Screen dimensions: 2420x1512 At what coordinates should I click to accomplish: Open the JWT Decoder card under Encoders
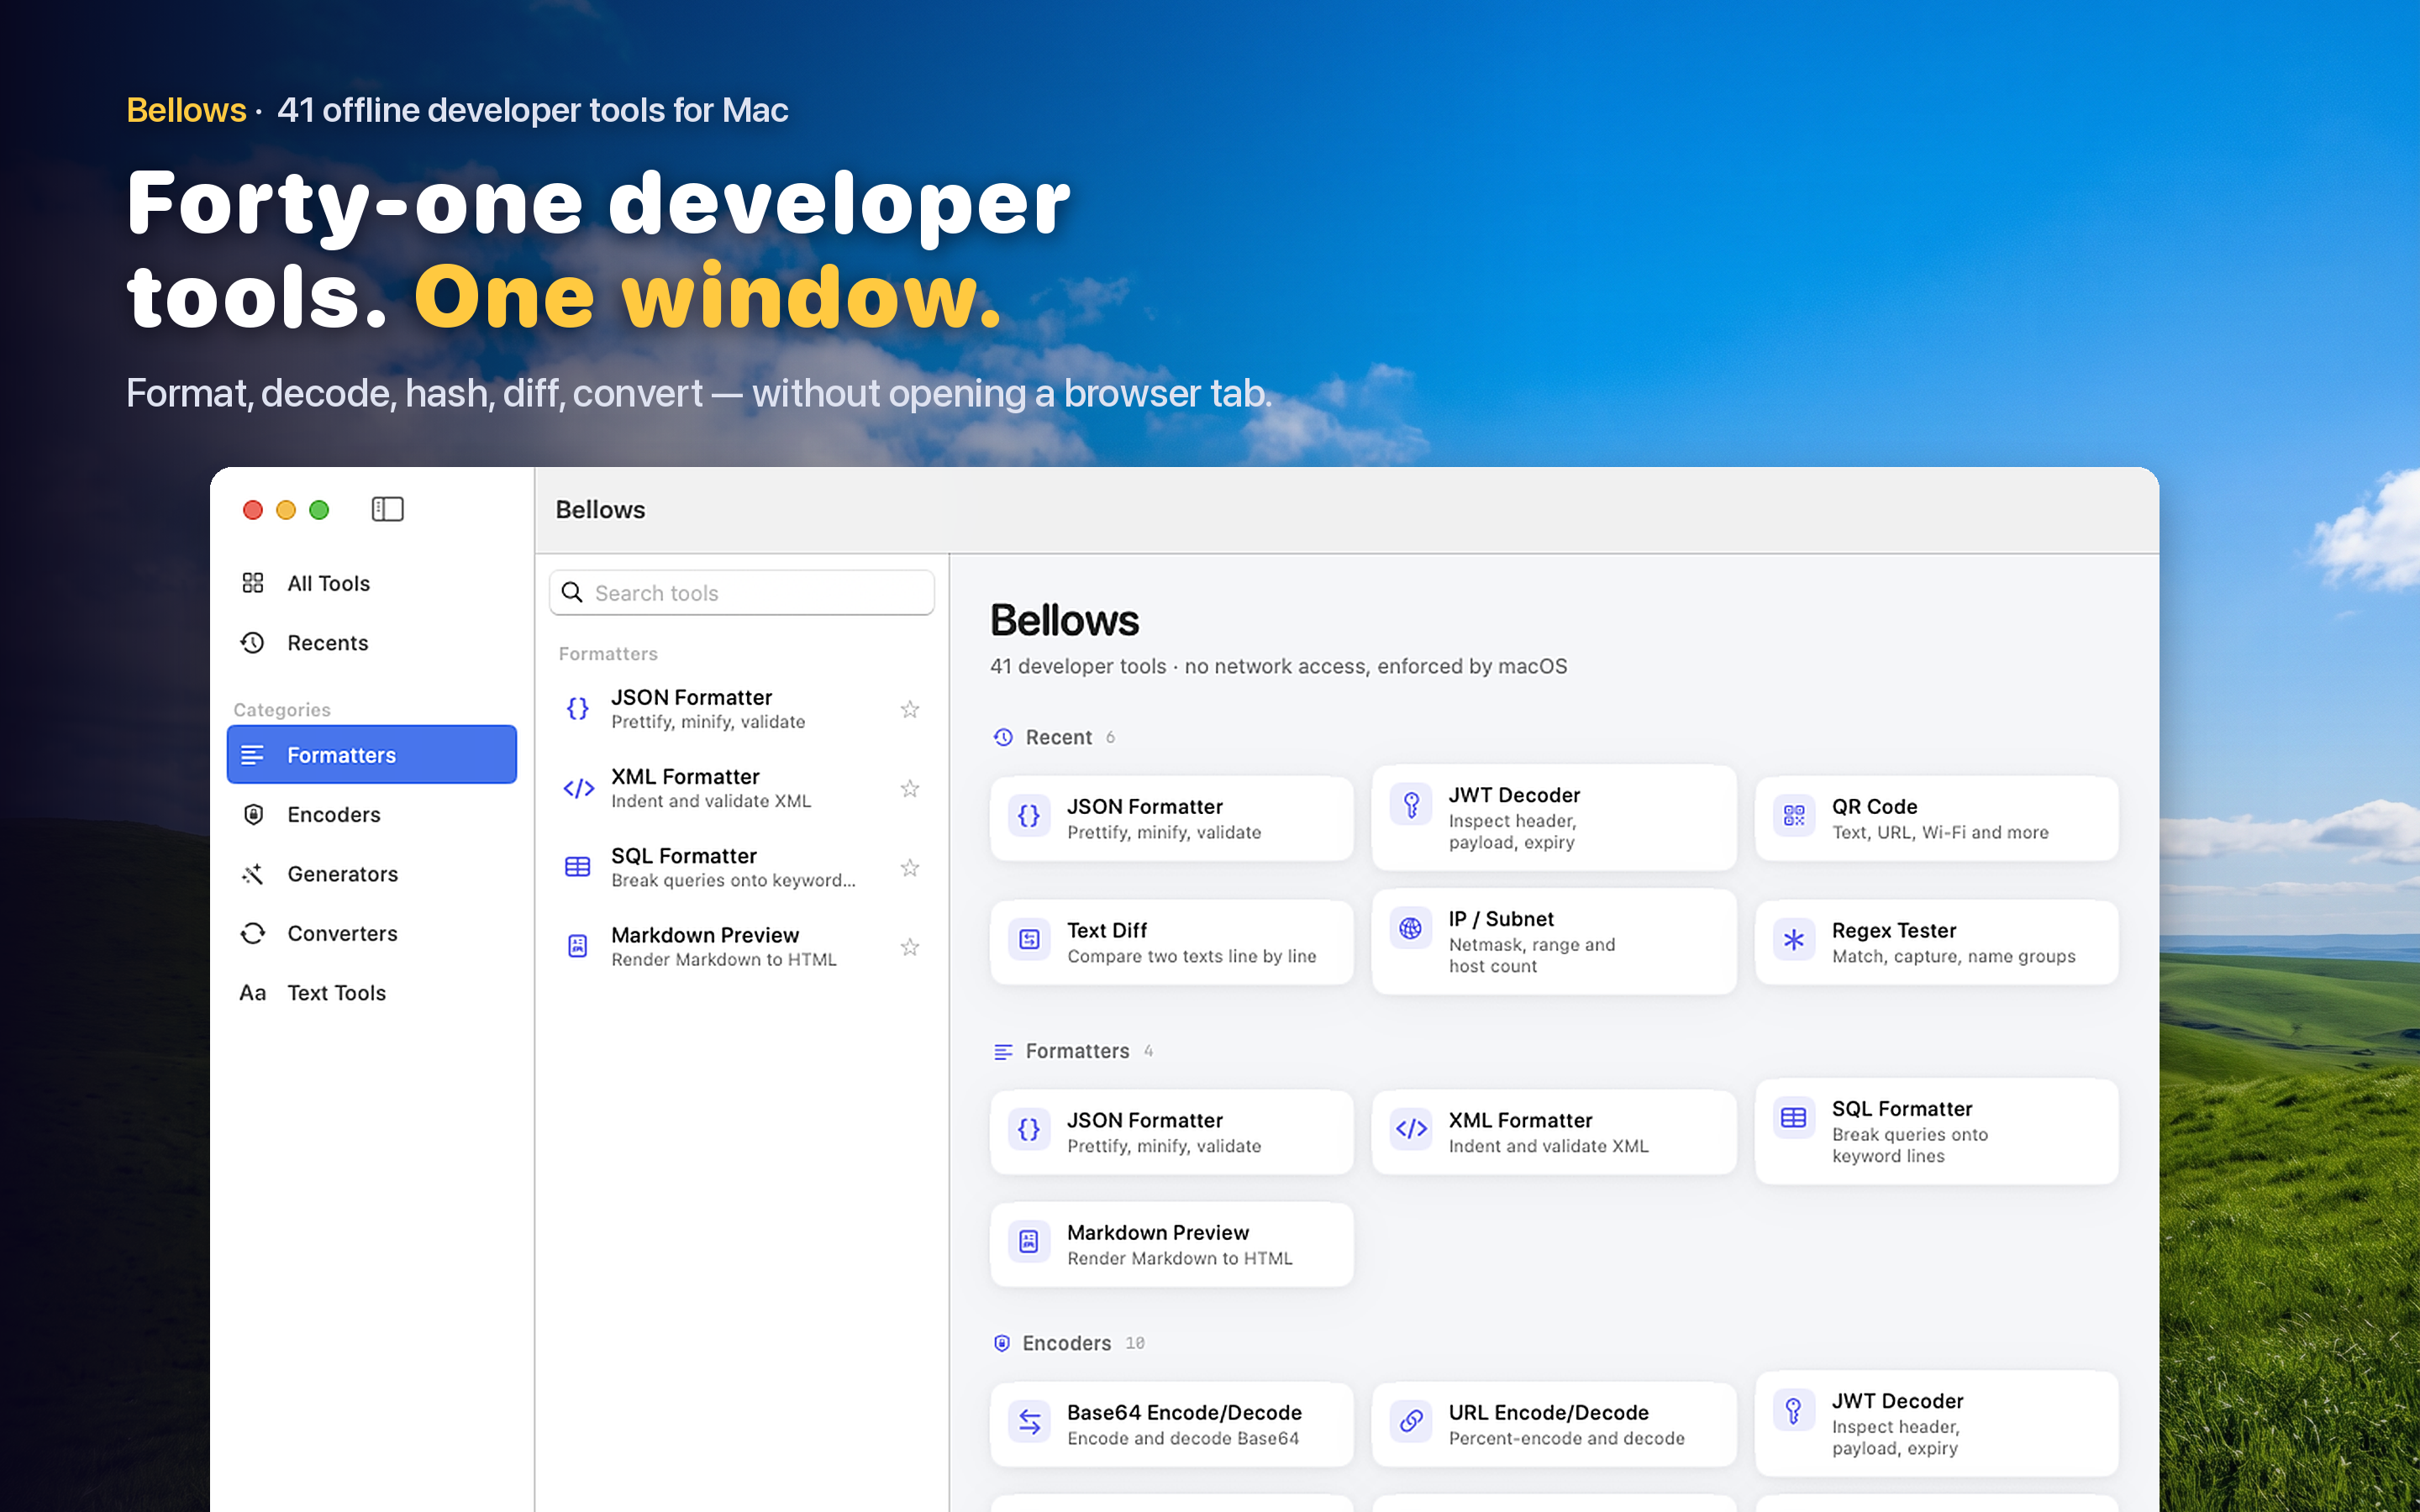click(x=1937, y=1424)
